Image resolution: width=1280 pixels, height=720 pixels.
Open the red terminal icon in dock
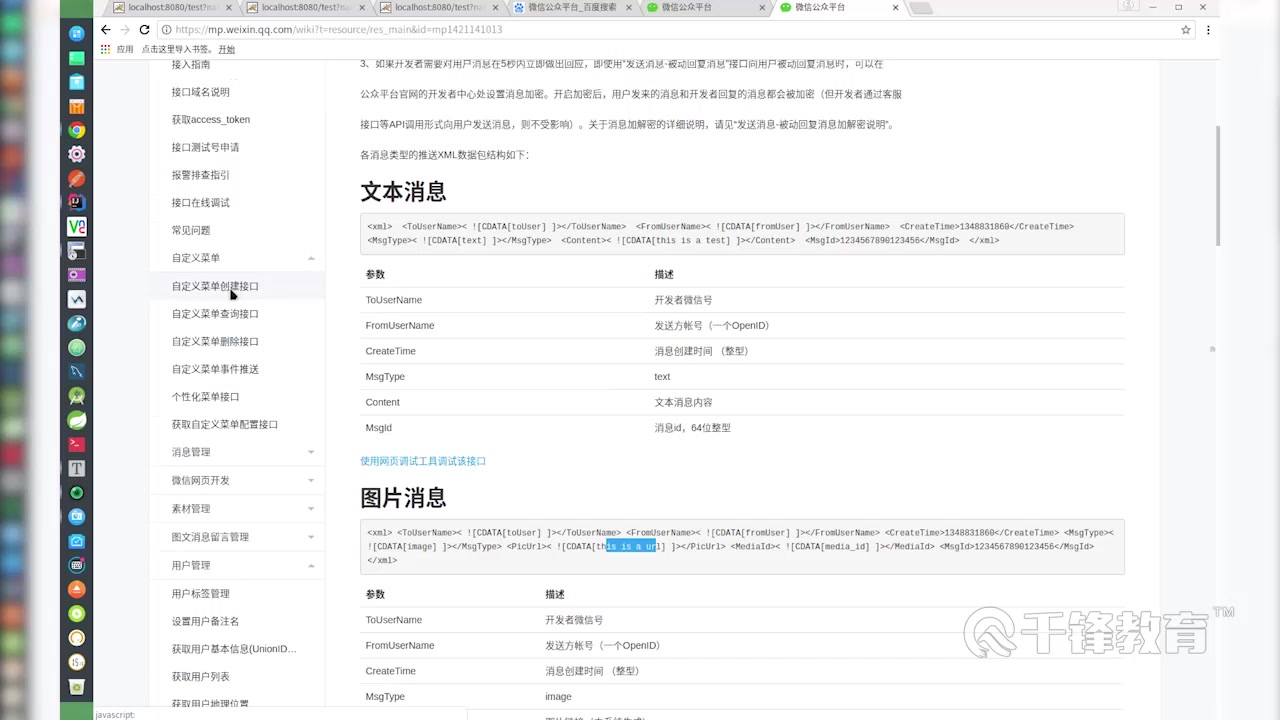tap(77, 444)
